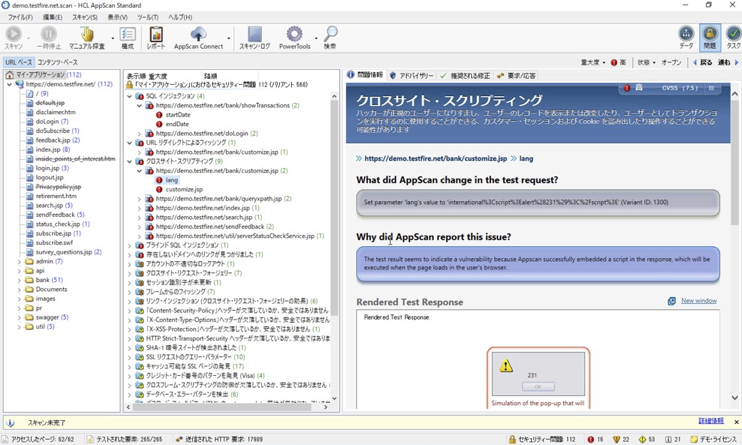
Task: Collapse the SQL Injection issue node
Action: (130, 96)
